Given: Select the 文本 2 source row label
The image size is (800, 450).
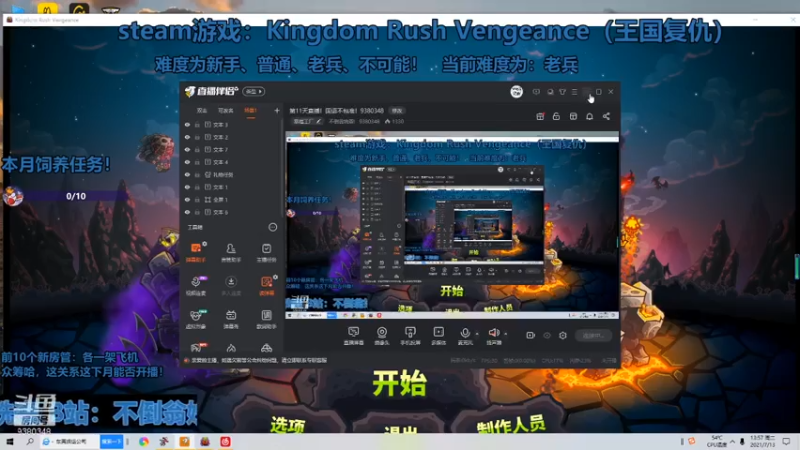Looking at the screenshot, I should pyautogui.click(x=220, y=137).
